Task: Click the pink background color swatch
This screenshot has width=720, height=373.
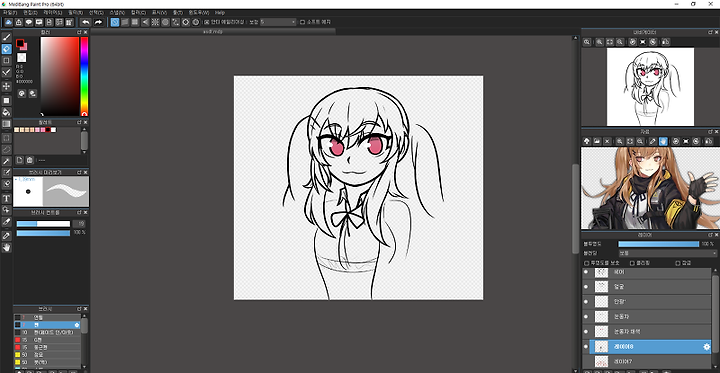Action: point(24,47)
